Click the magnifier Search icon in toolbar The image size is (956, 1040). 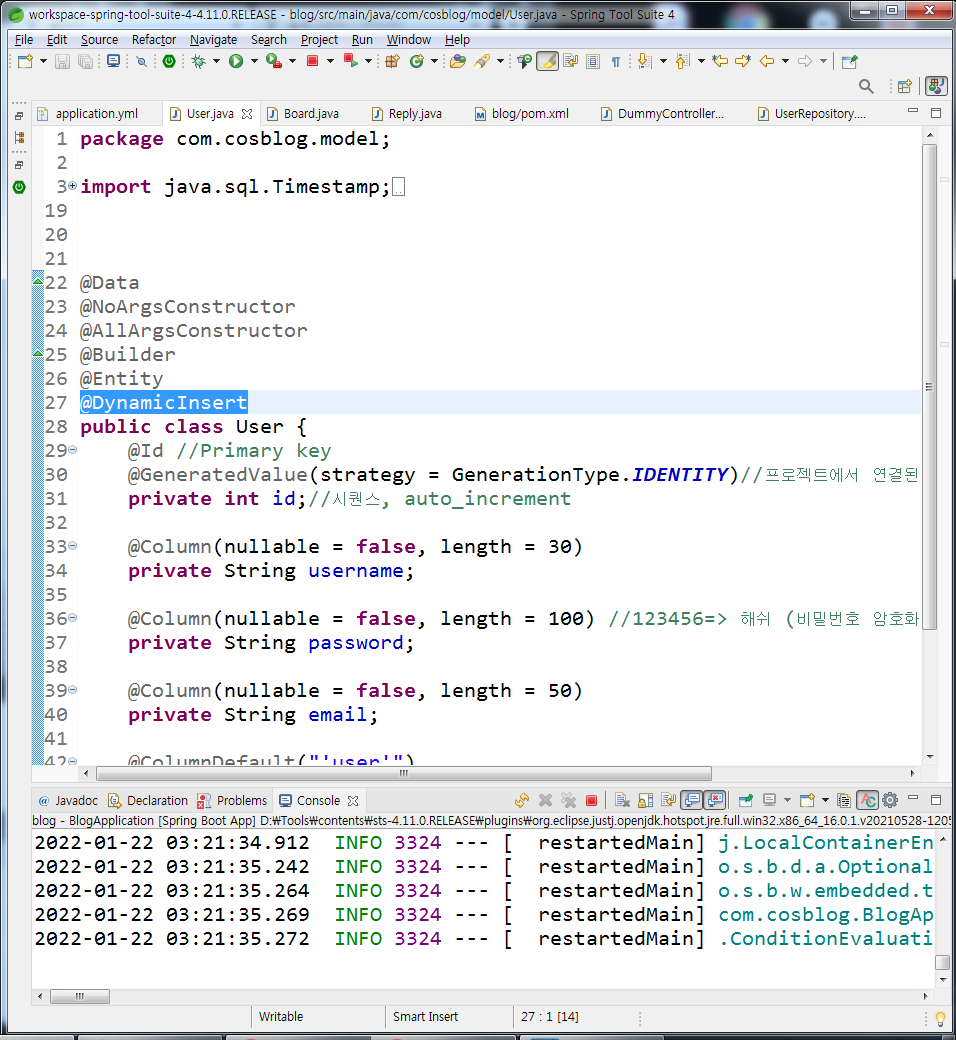click(x=866, y=86)
